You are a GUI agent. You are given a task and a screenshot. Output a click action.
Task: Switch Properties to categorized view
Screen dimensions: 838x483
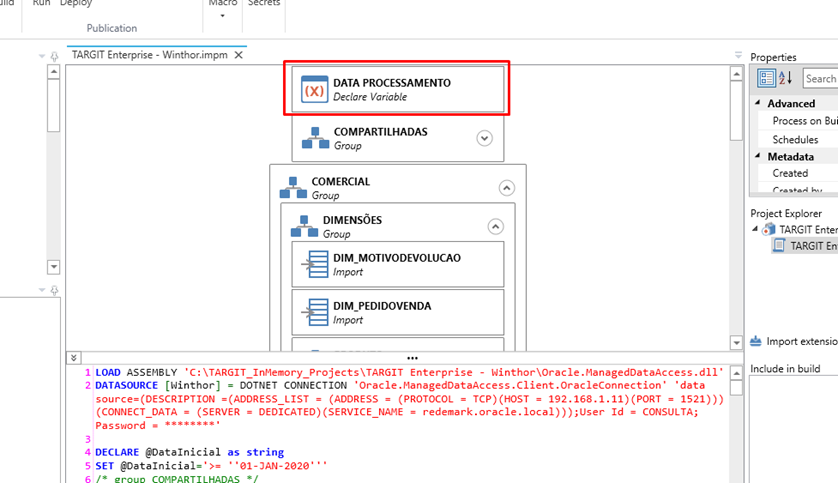(x=766, y=79)
